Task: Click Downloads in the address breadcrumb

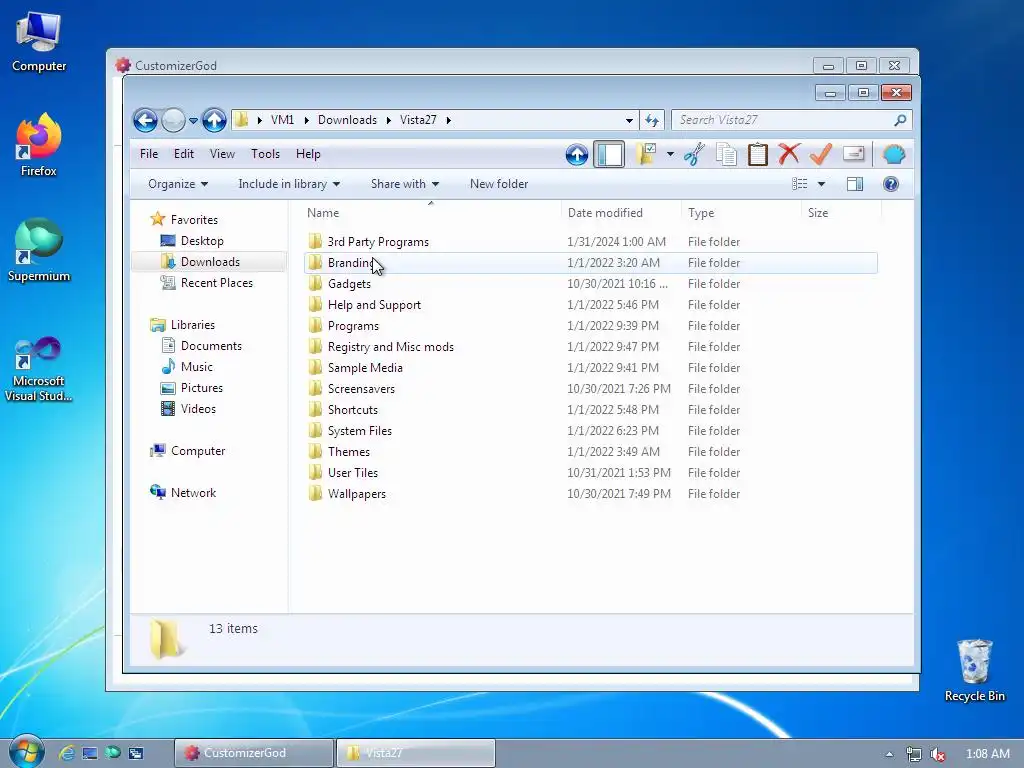Action: tap(347, 120)
